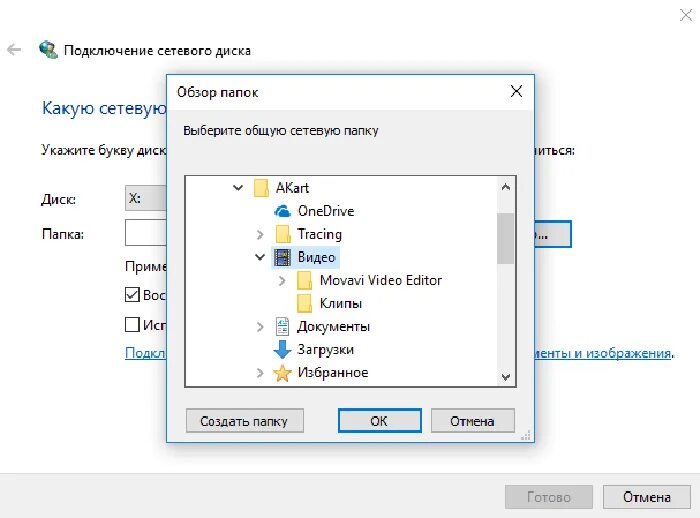The width and height of the screenshot is (700, 518).
Task: Expand the Избранное tree node
Action: (260, 373)
